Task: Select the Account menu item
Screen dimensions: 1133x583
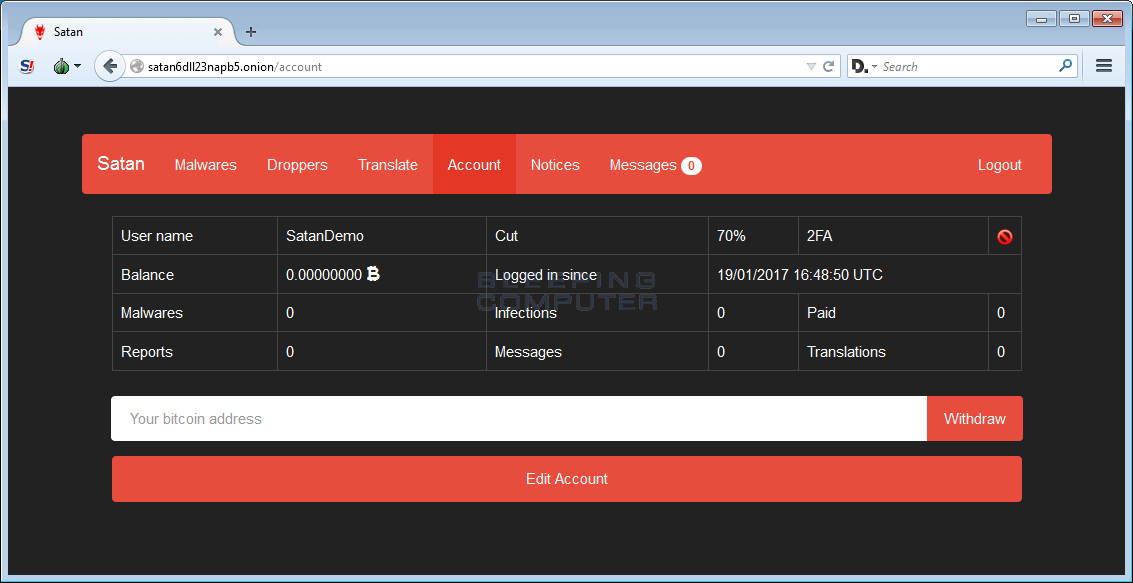Action: (474, 165)
